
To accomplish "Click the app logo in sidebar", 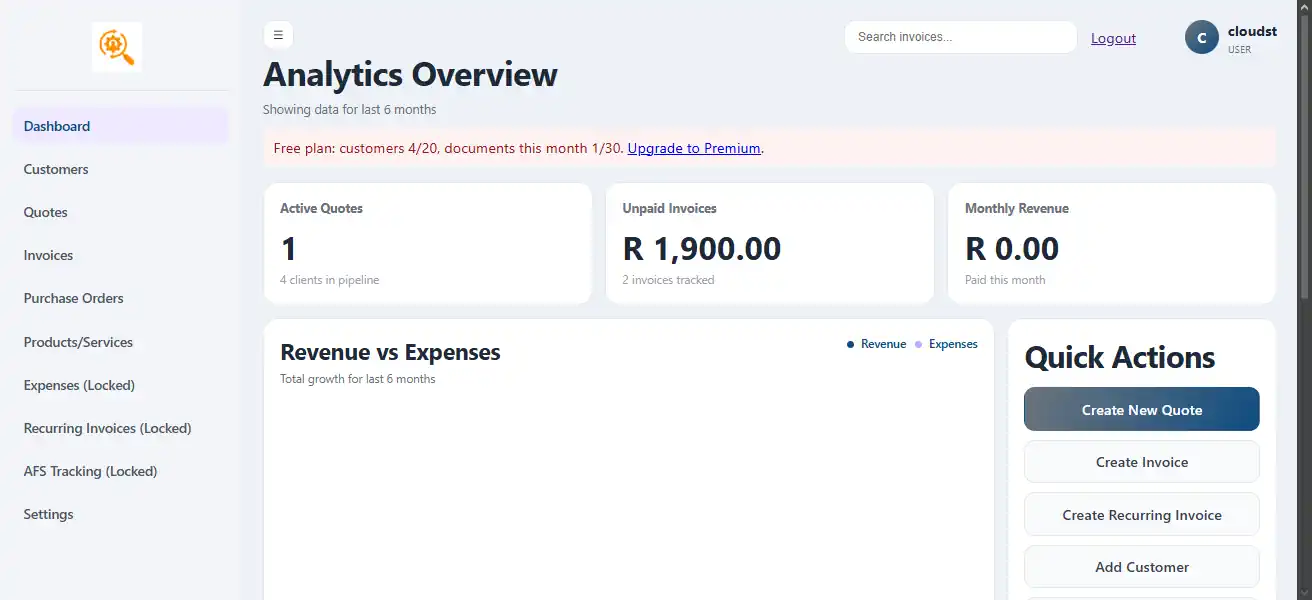I will (x=116, y=48).
